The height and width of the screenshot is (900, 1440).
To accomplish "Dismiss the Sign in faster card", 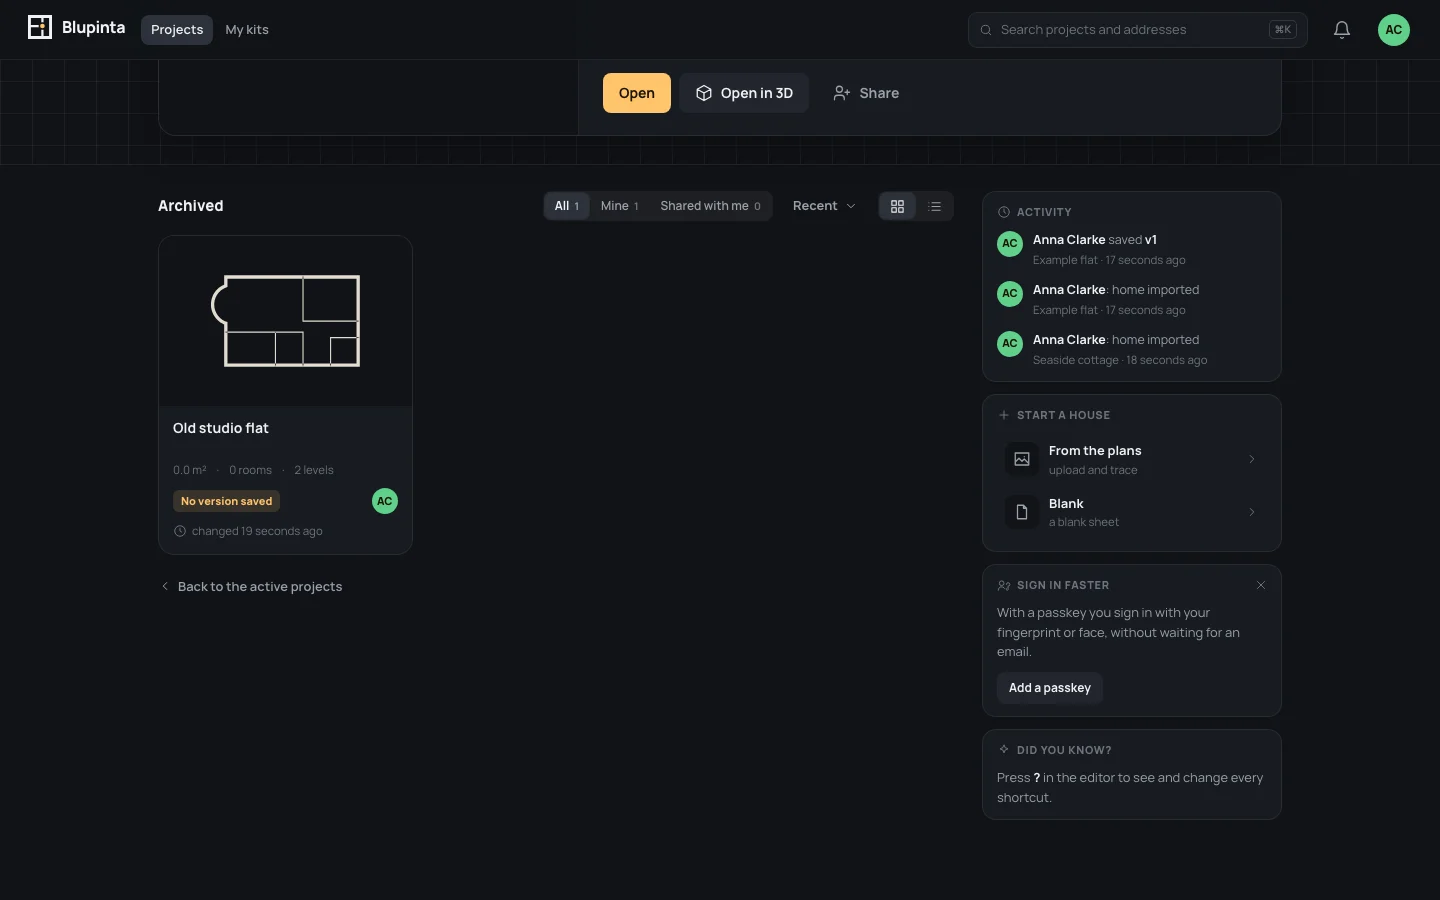I will [1261, 585].
